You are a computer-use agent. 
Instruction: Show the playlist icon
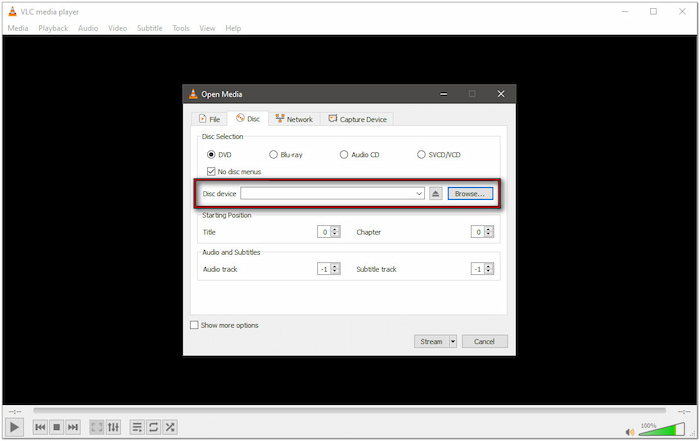coord(137,427)
